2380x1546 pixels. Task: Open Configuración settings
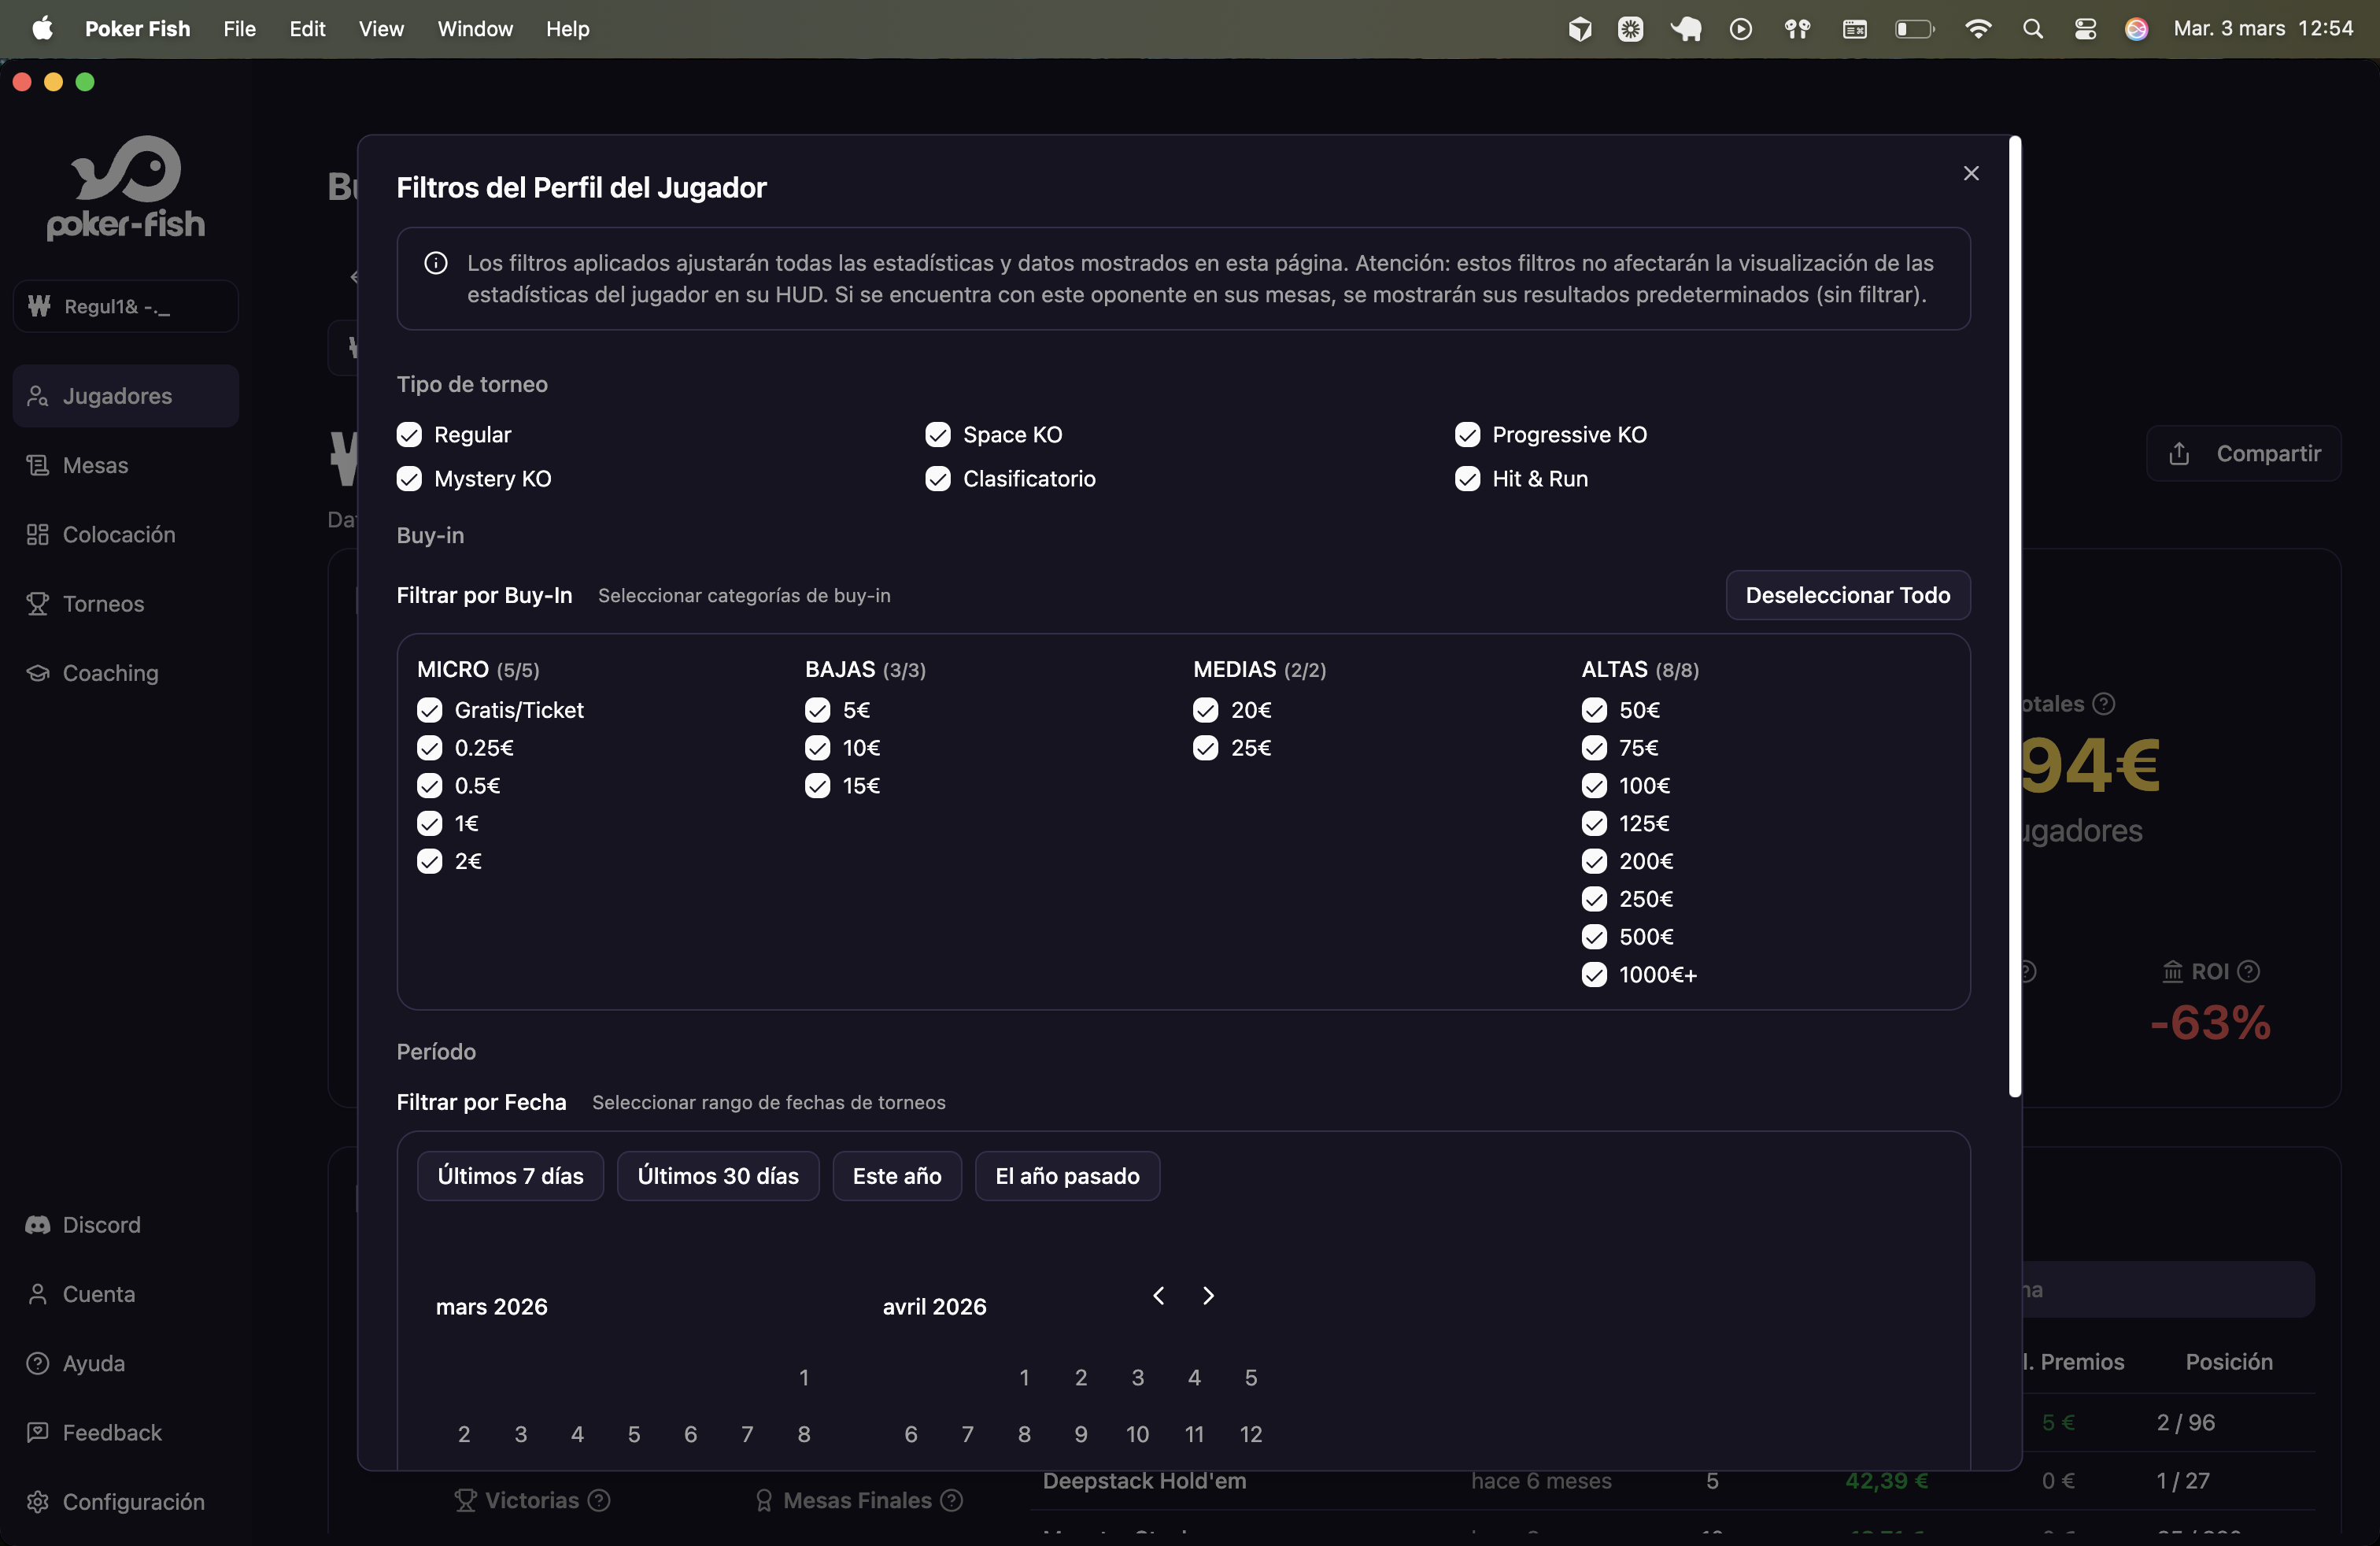click(126, 1502)
